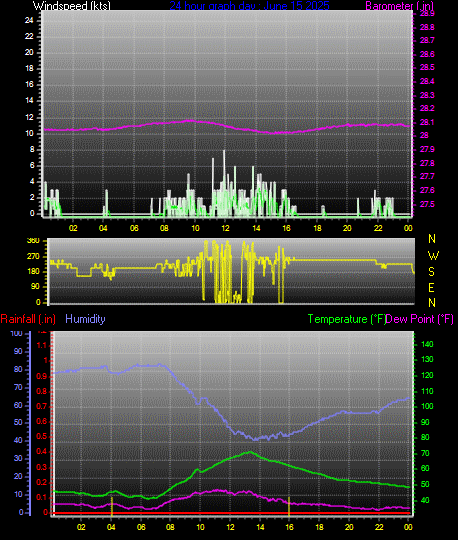The width and height of the screenshot is (458, 540).
Task: Click the blue humidity curve lowest point
Action: point(256,439)
